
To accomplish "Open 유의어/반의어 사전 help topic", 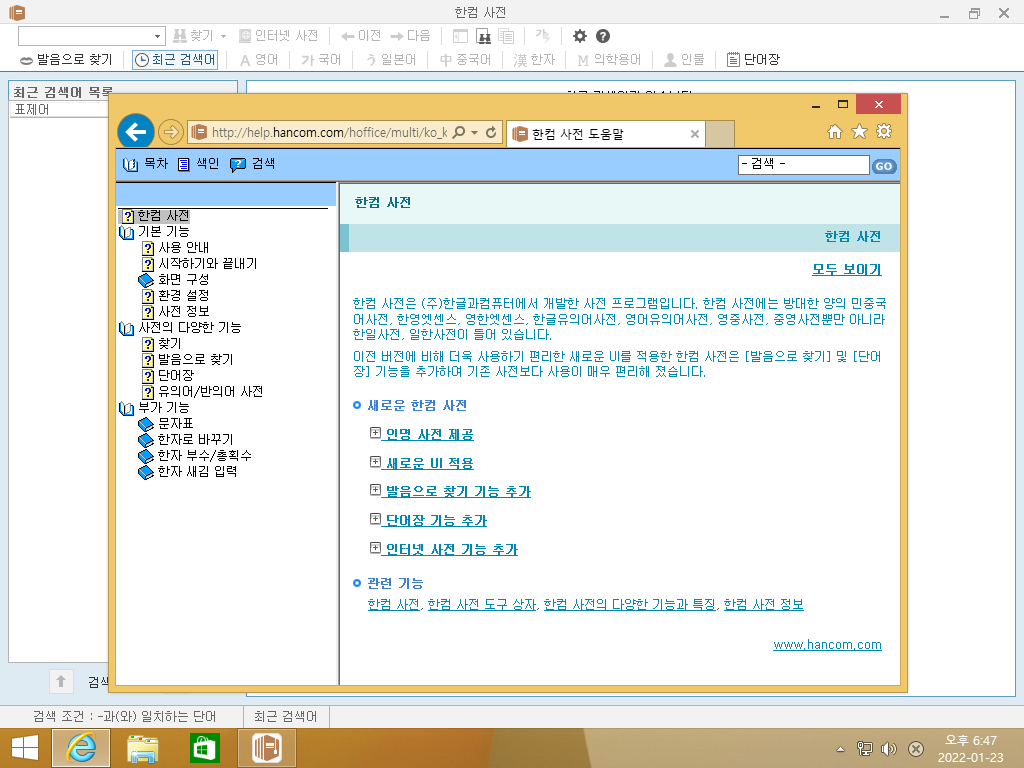I will [x=210, y=391].
